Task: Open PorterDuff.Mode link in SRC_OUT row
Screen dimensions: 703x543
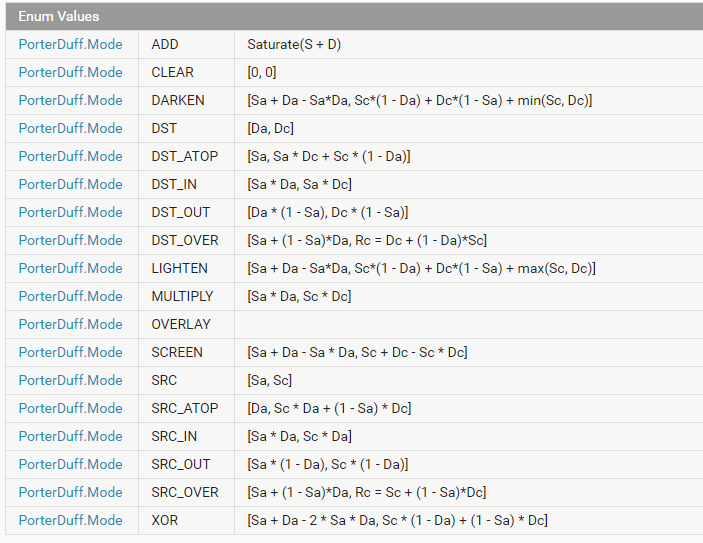Action: (70, 464)
